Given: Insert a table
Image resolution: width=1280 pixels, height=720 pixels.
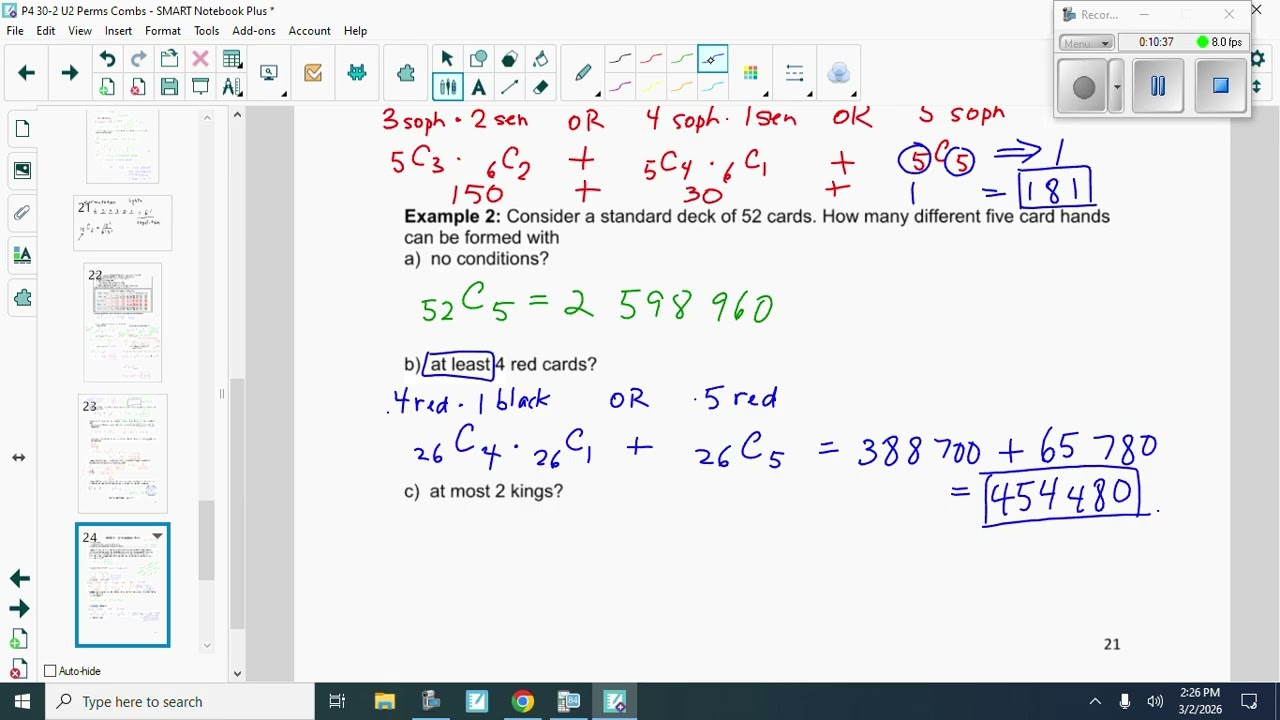Looking at the screenshot, I should point(232,59).
